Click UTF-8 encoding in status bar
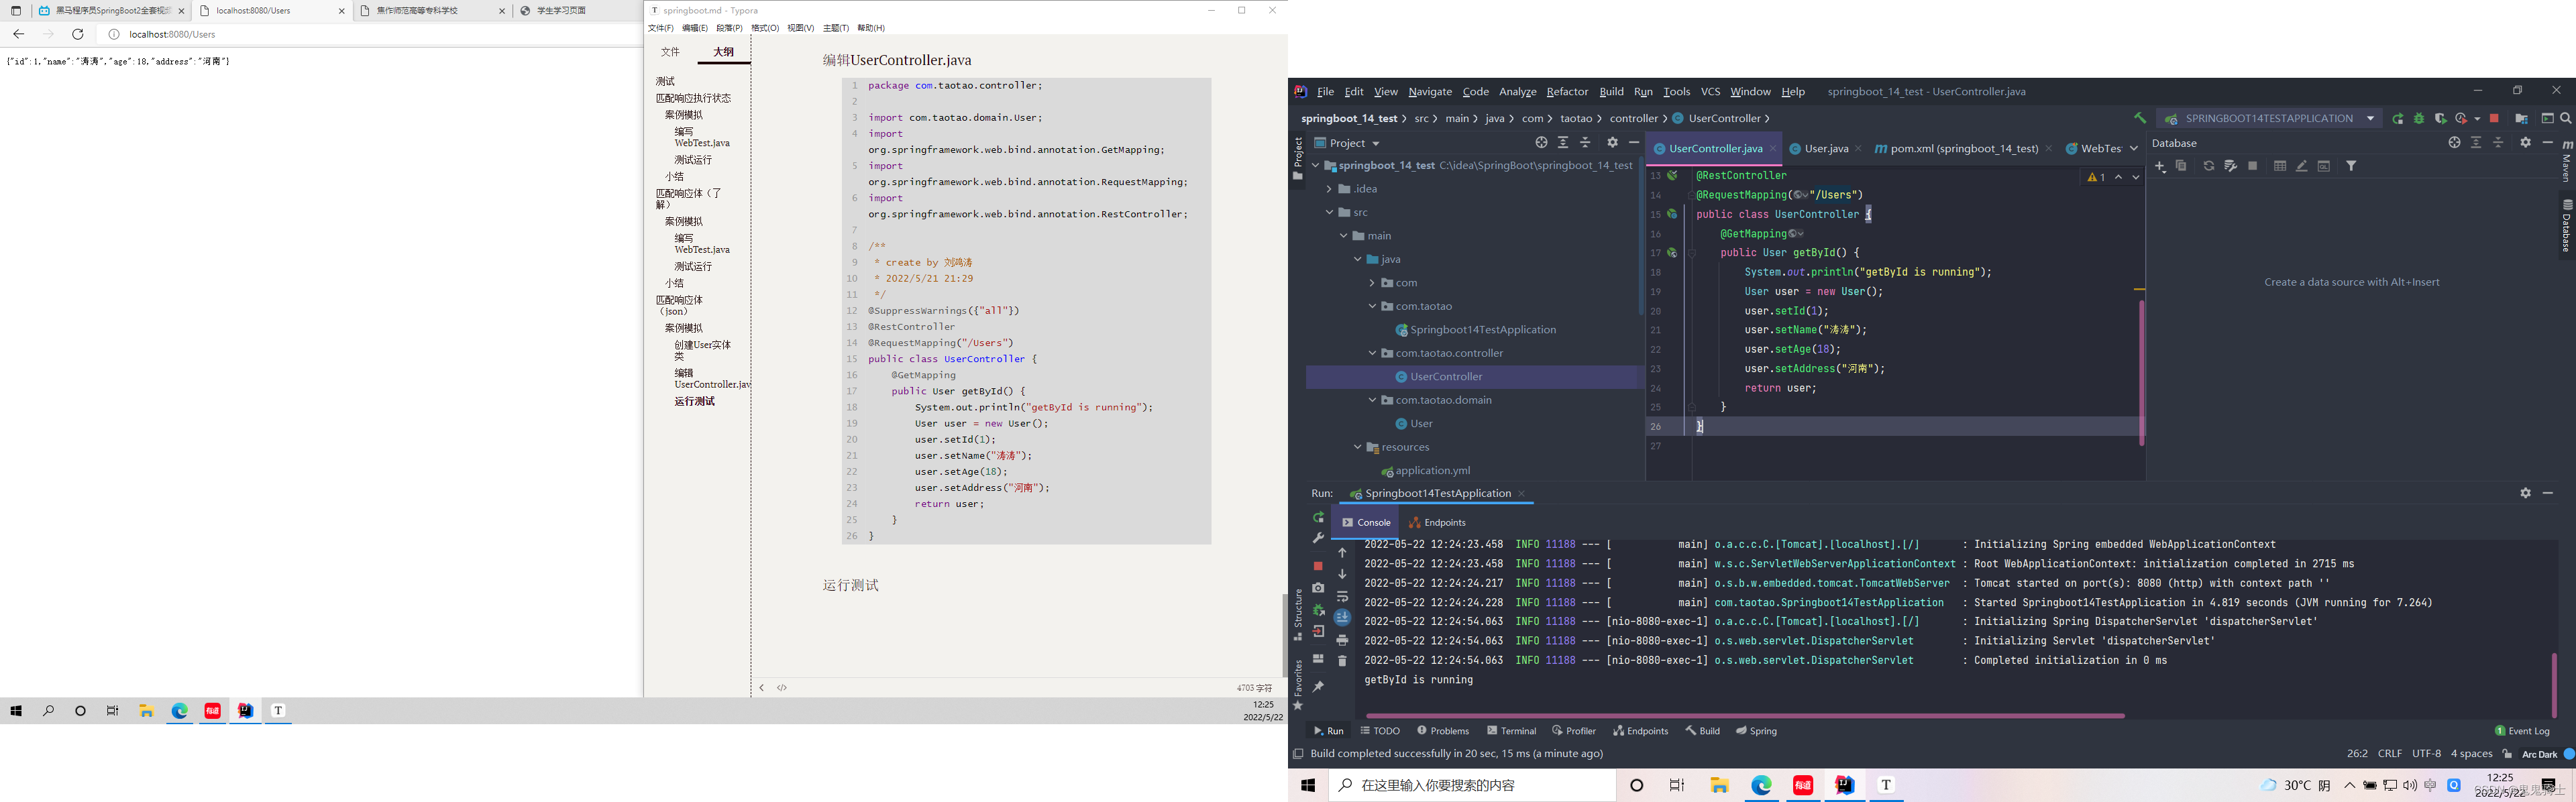 tap(2426, 754)
